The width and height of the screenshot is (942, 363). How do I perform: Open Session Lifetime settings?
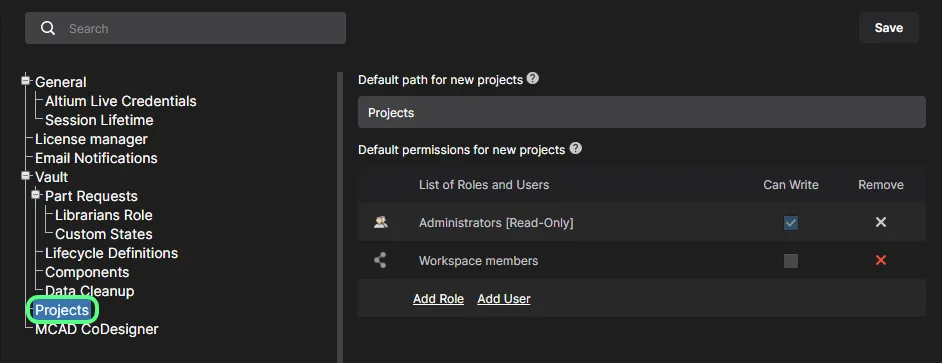point(99,120)
